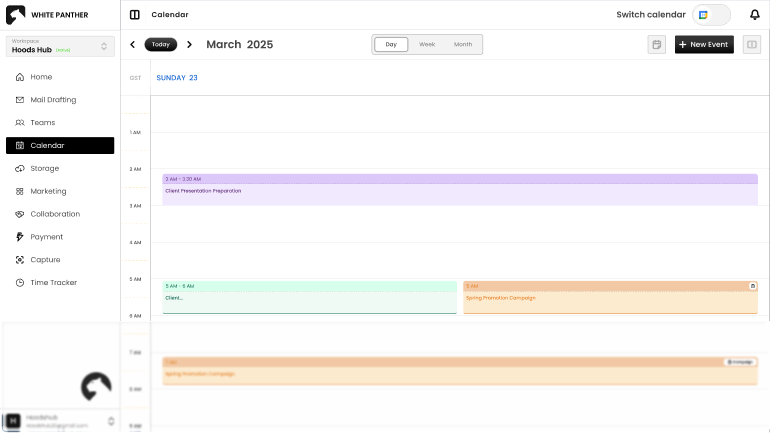The height and width of the screenshot is (433, 770).
Task: Go to Payment section
Action: pos(46,237)
